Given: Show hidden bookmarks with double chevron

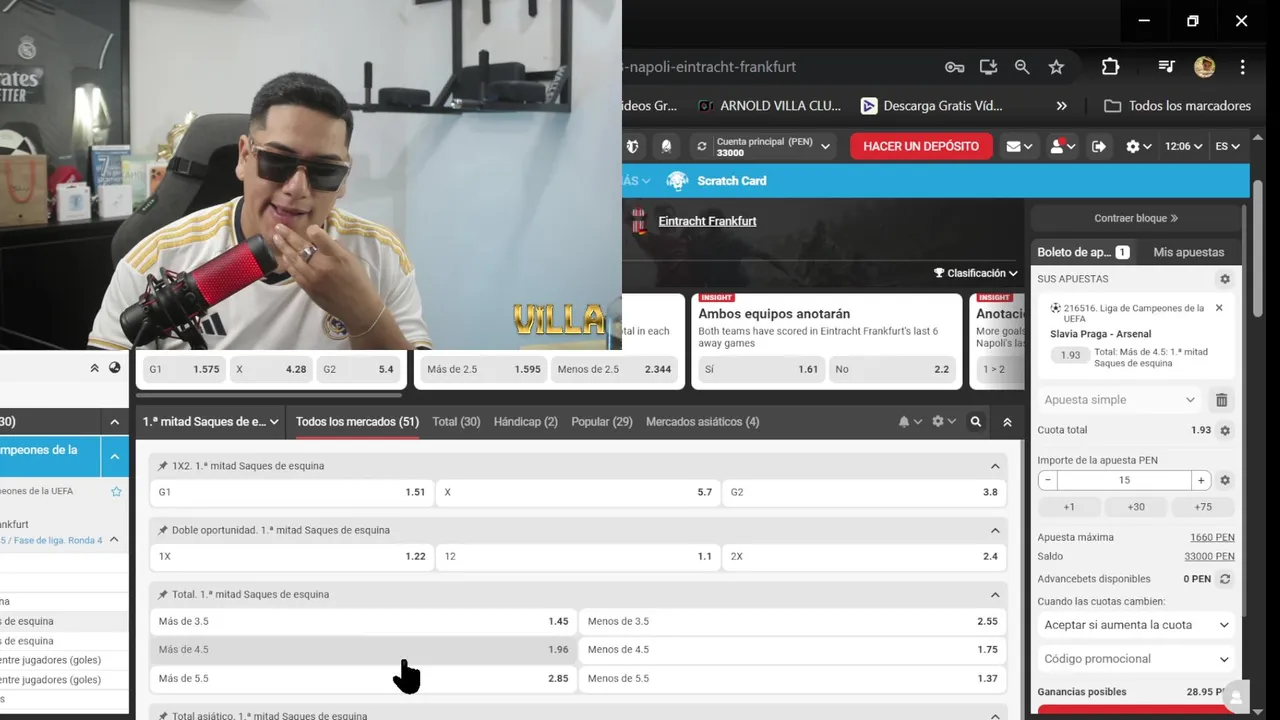Looking at the screenshot, I should point(1061,106).
